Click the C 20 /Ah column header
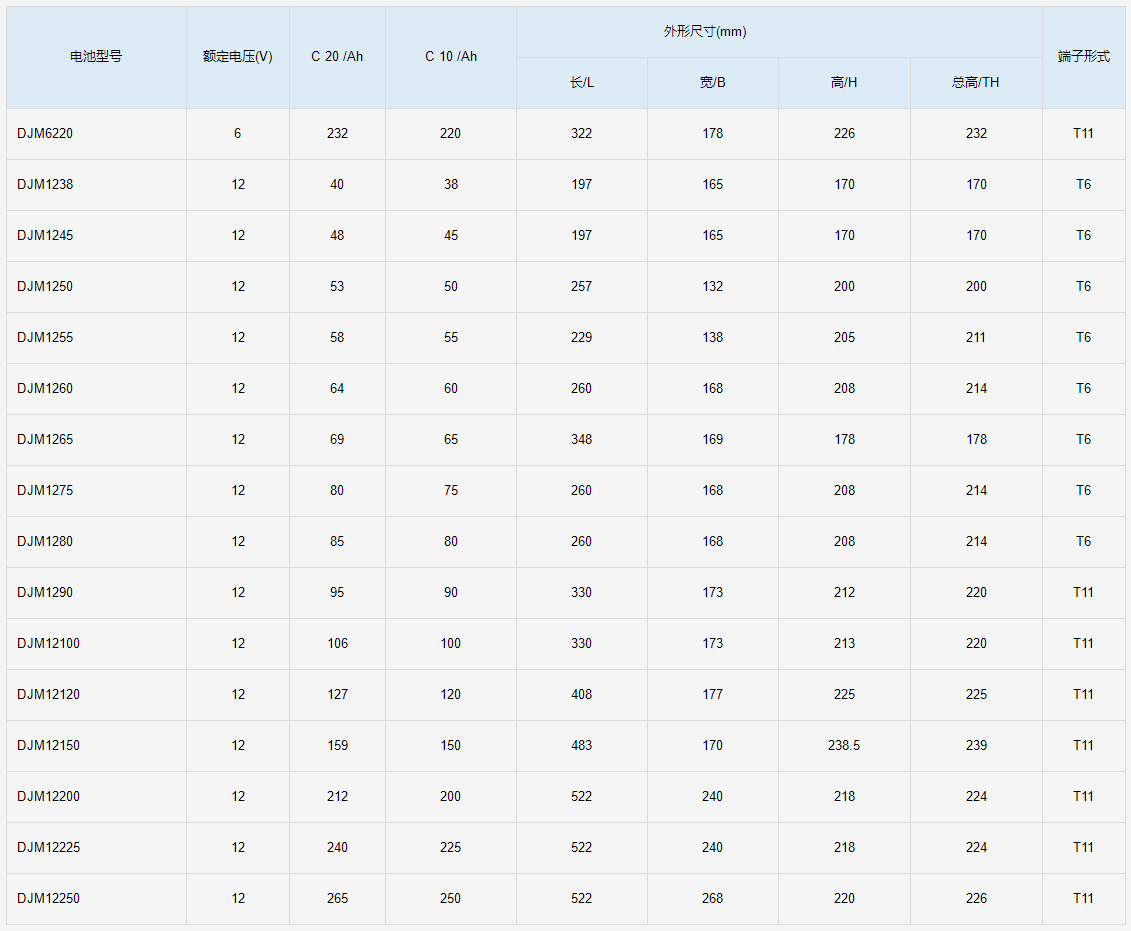The height and width of the screenshot is (931, 1131). (338, 57)
